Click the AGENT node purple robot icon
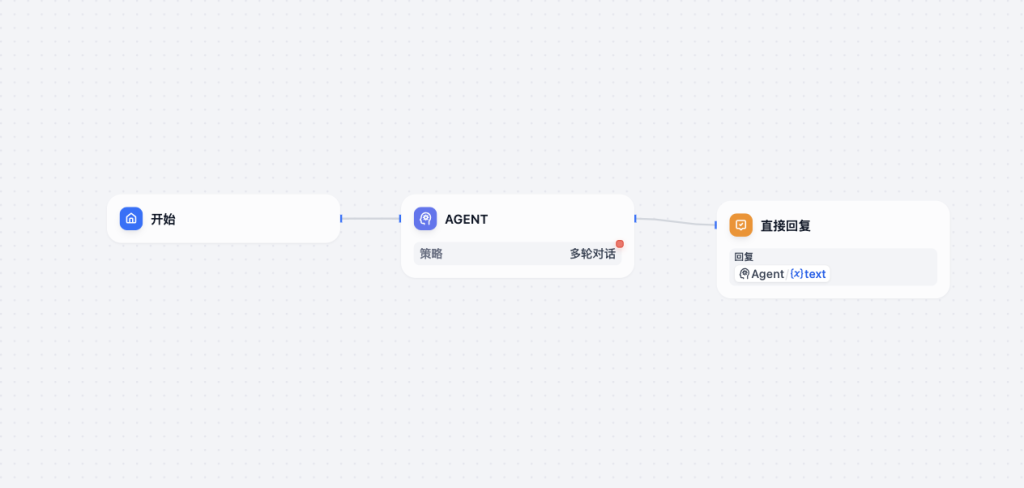The image size is (1024, 488). click(425, 219)
